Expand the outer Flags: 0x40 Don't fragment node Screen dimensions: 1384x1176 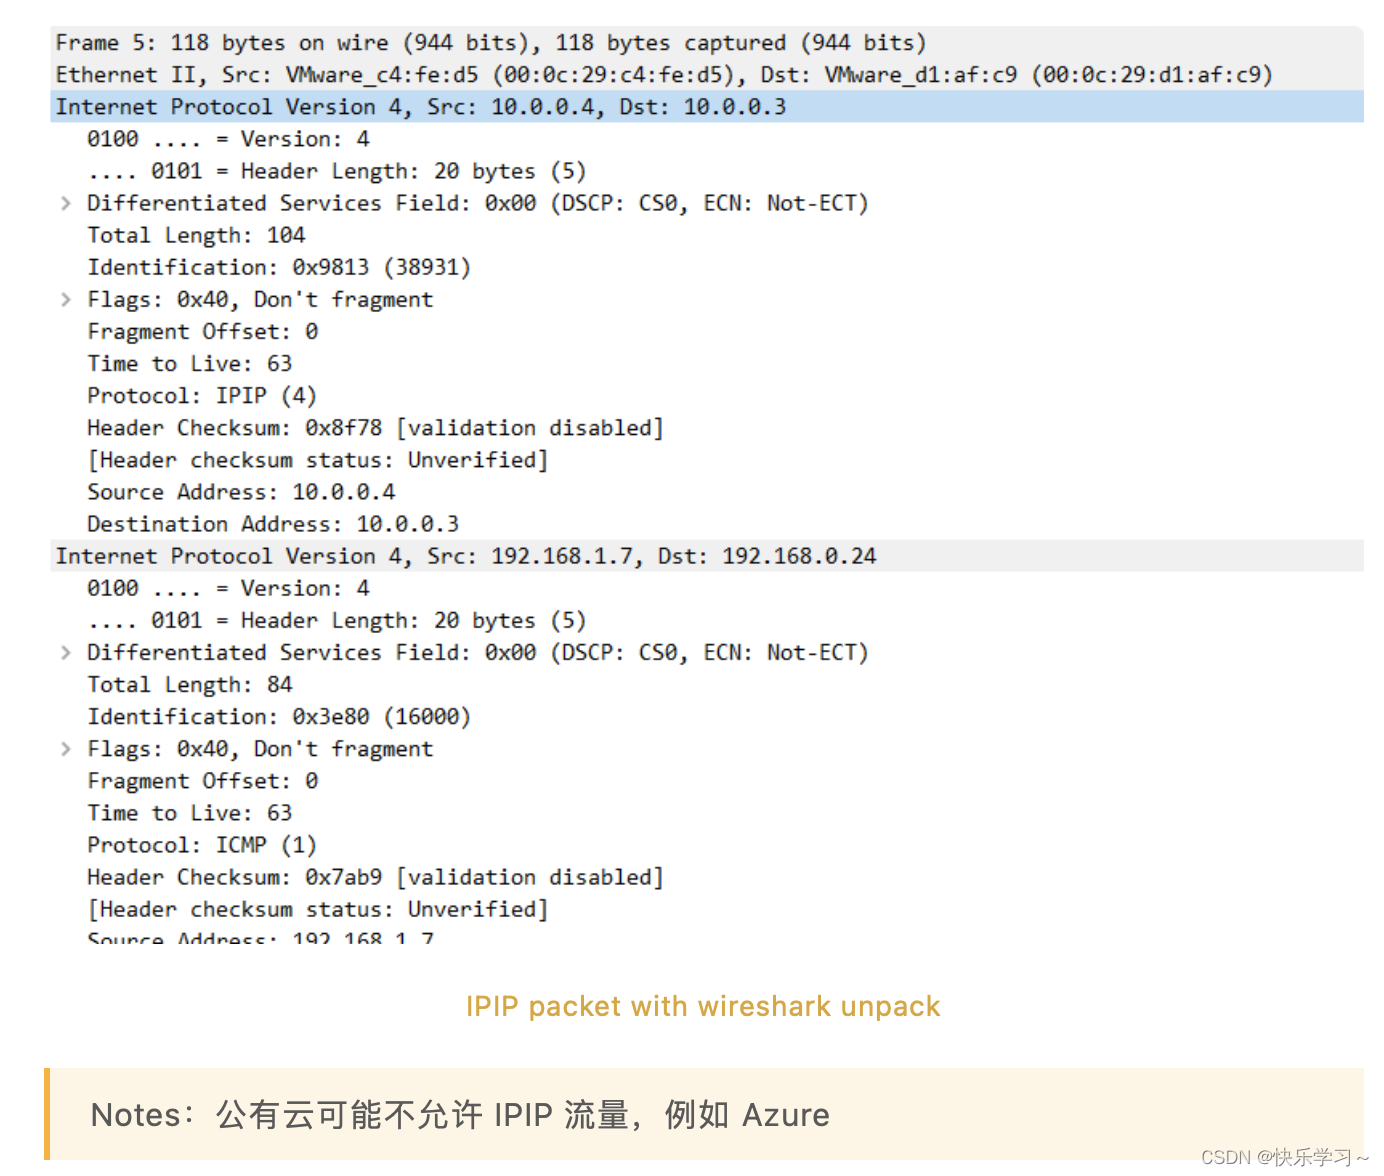(66, 299)
